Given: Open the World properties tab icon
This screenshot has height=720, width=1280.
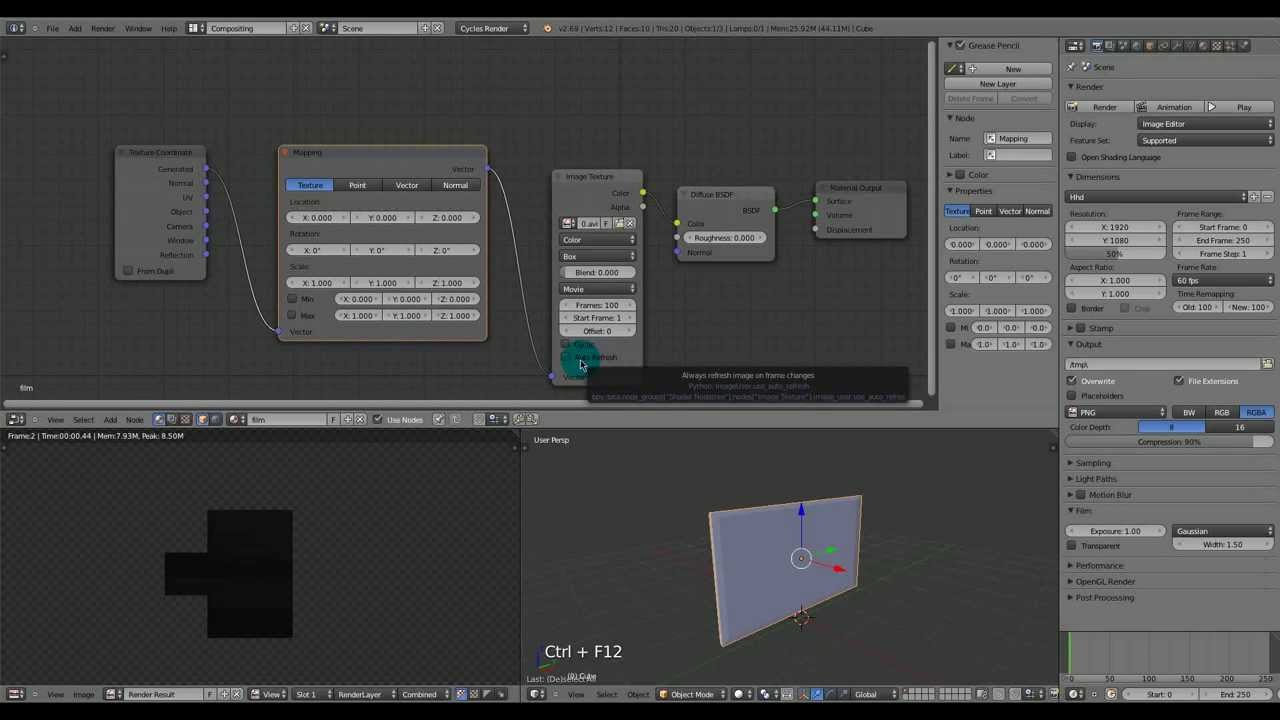Looking at the screenshot, I should coord(1136,46).
